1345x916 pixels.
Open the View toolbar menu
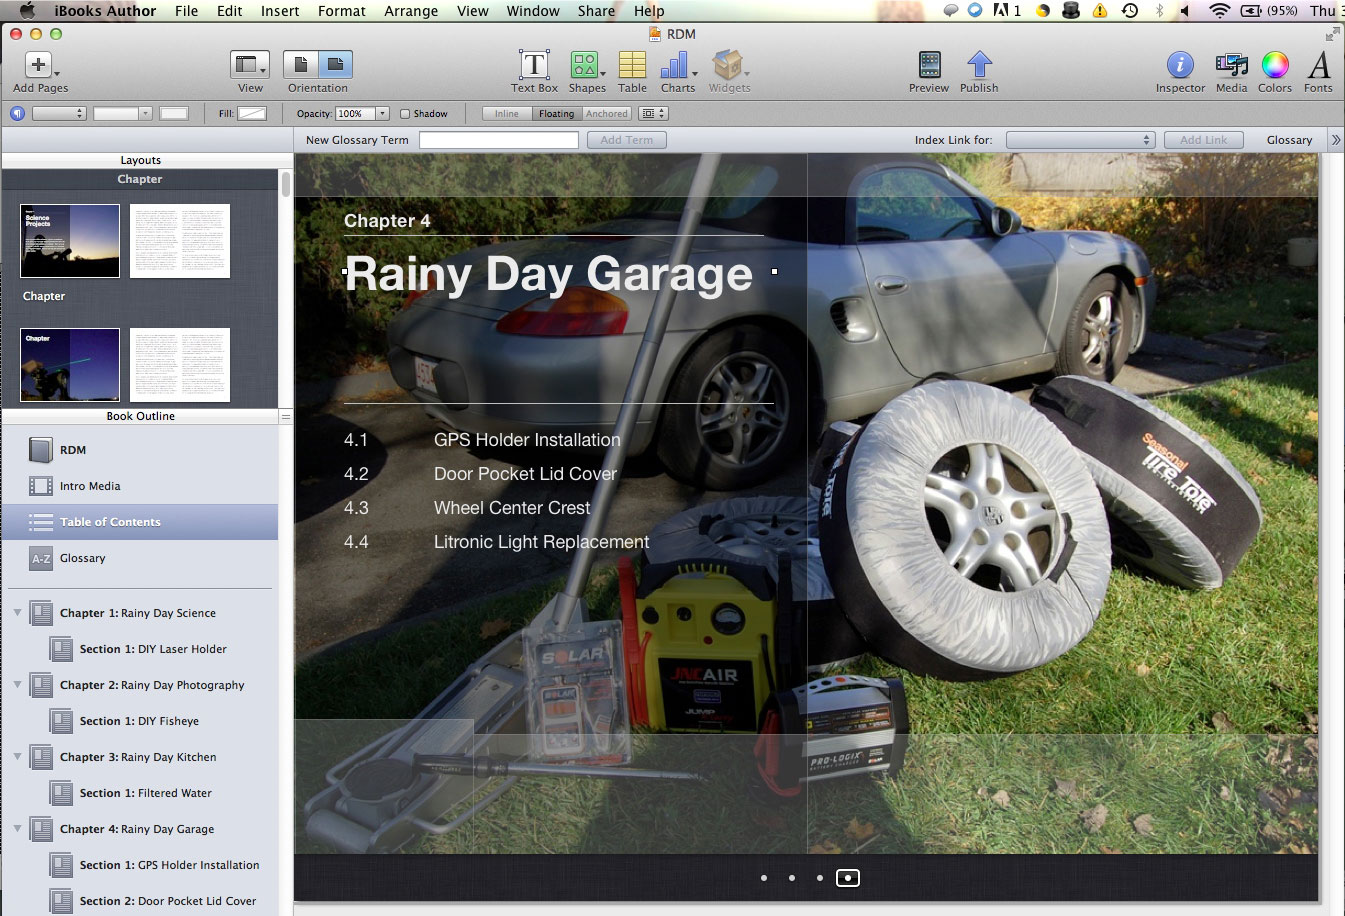tap(250, 65)
